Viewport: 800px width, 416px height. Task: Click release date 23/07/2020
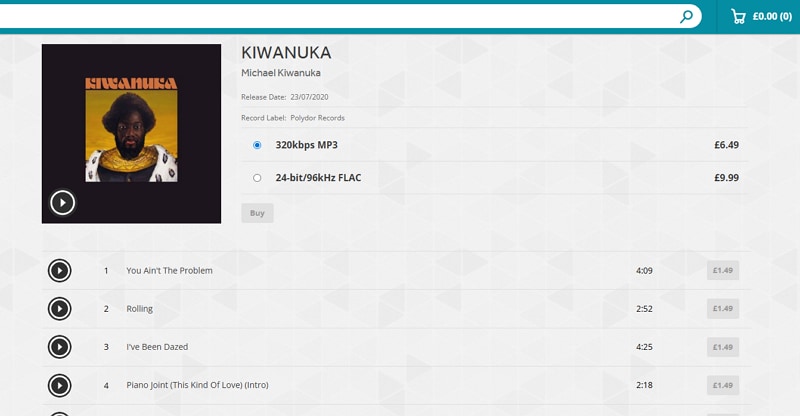(309, 97)
